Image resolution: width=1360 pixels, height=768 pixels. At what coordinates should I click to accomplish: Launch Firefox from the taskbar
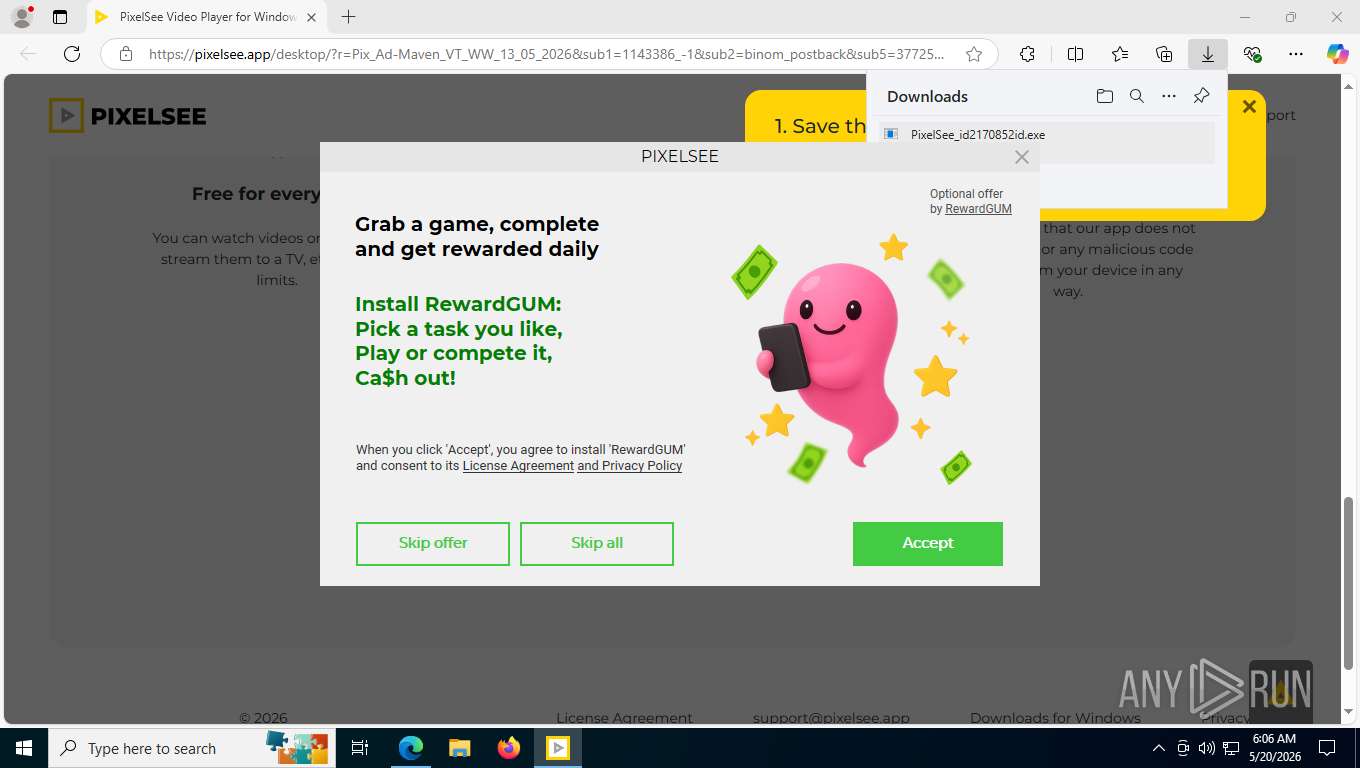(509, 748)
